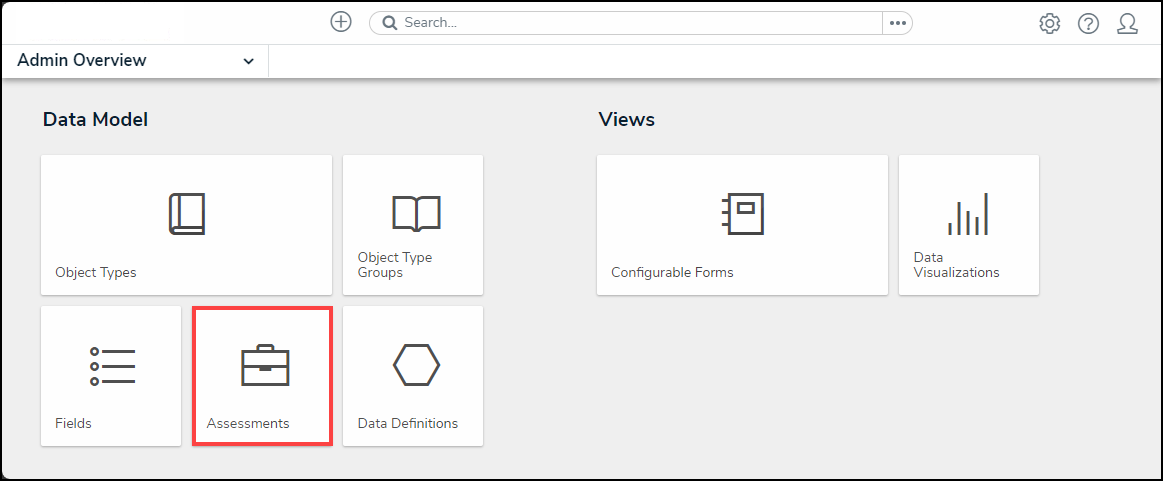Click the question mark help icon
This screenshot has height=481, width=1163.
[x=1088, y=24]
